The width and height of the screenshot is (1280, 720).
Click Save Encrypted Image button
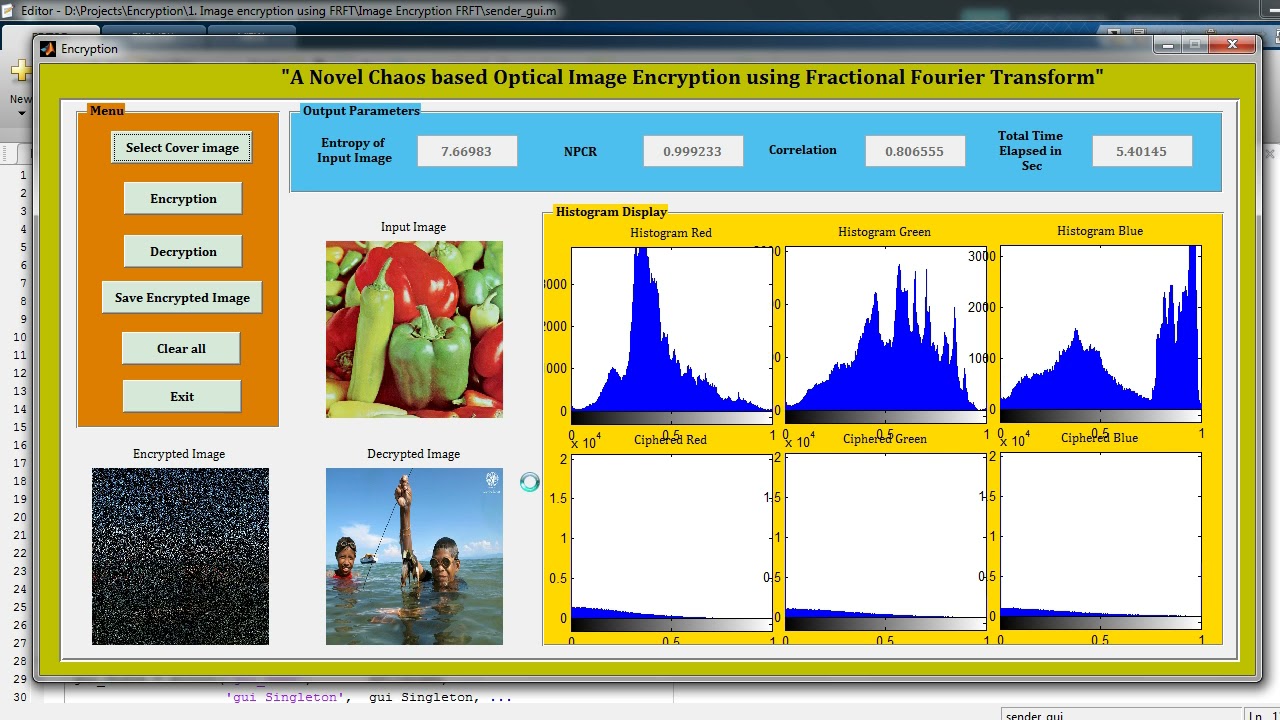(x=182, y=298)
